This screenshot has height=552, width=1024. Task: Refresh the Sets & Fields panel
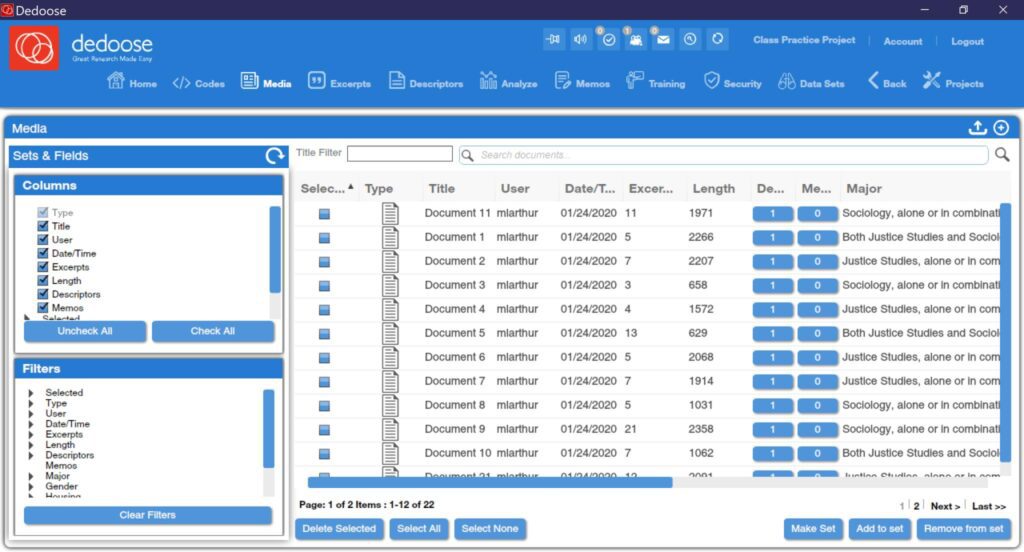tap(275, 155)
